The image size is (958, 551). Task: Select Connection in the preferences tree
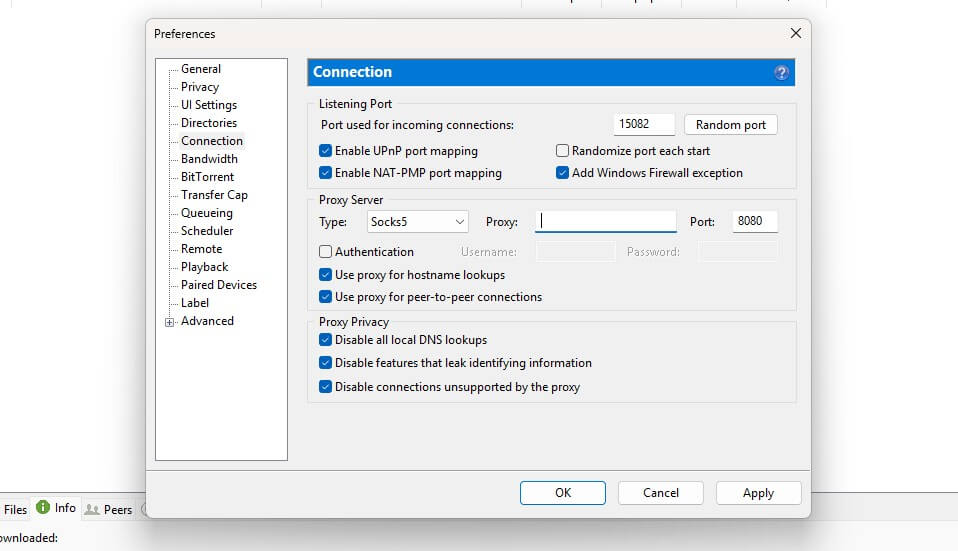(x=212, y=141)
